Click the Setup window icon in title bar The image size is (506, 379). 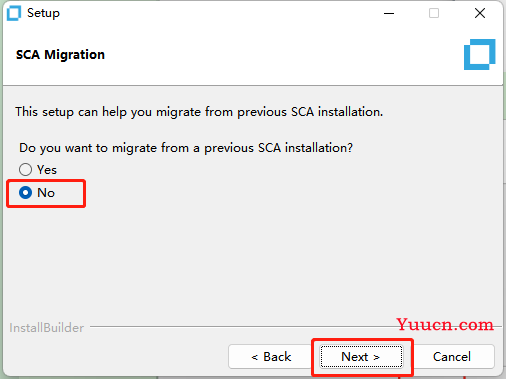click(x=14, y=13)
